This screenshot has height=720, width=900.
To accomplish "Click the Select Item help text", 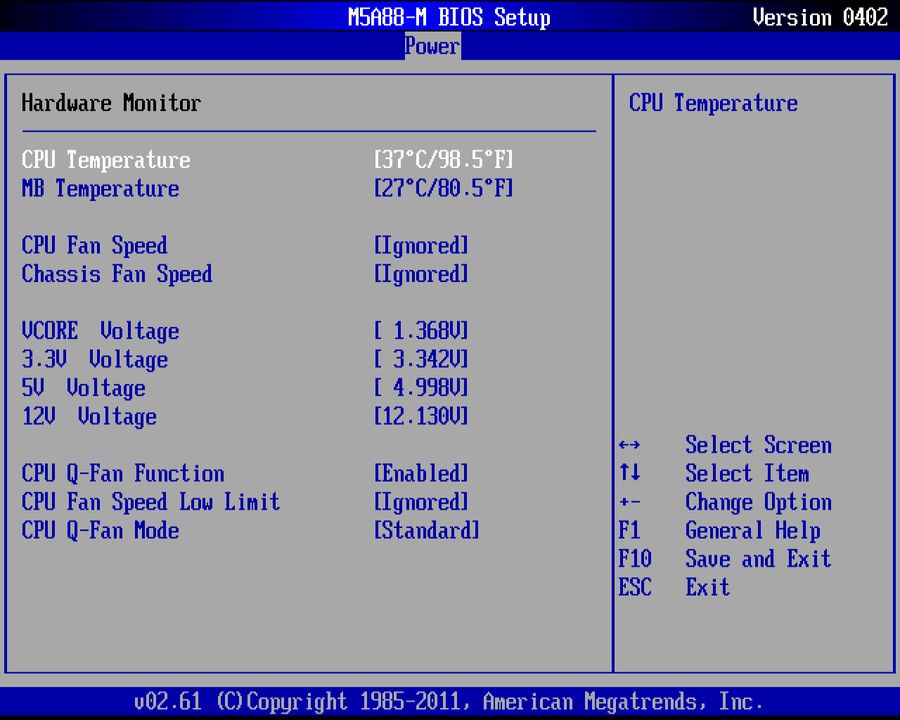I will (x=747, y=474).
